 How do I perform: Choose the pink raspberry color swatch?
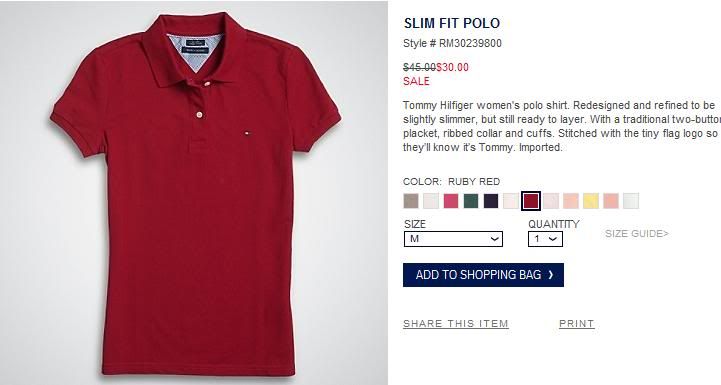click(451, 201)
